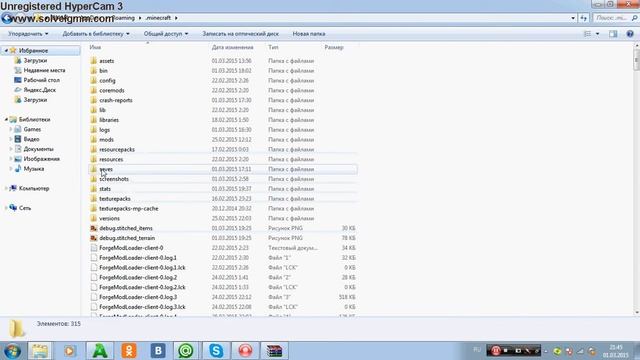The height and width of the screenshot is (360, 640).
Task: Expand the Сеть tree node
Action: point(6,208)
